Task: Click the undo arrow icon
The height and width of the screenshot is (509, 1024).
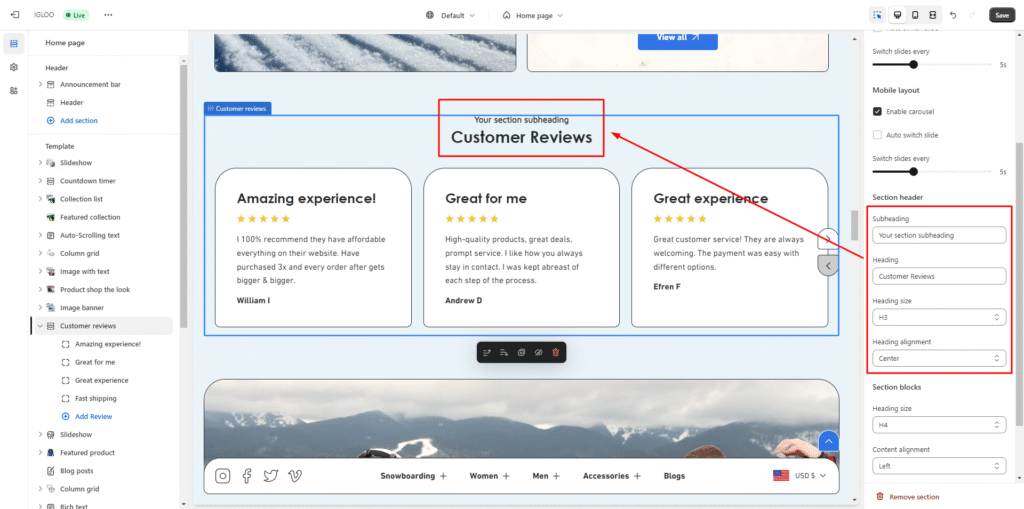Action: point(952,15)
